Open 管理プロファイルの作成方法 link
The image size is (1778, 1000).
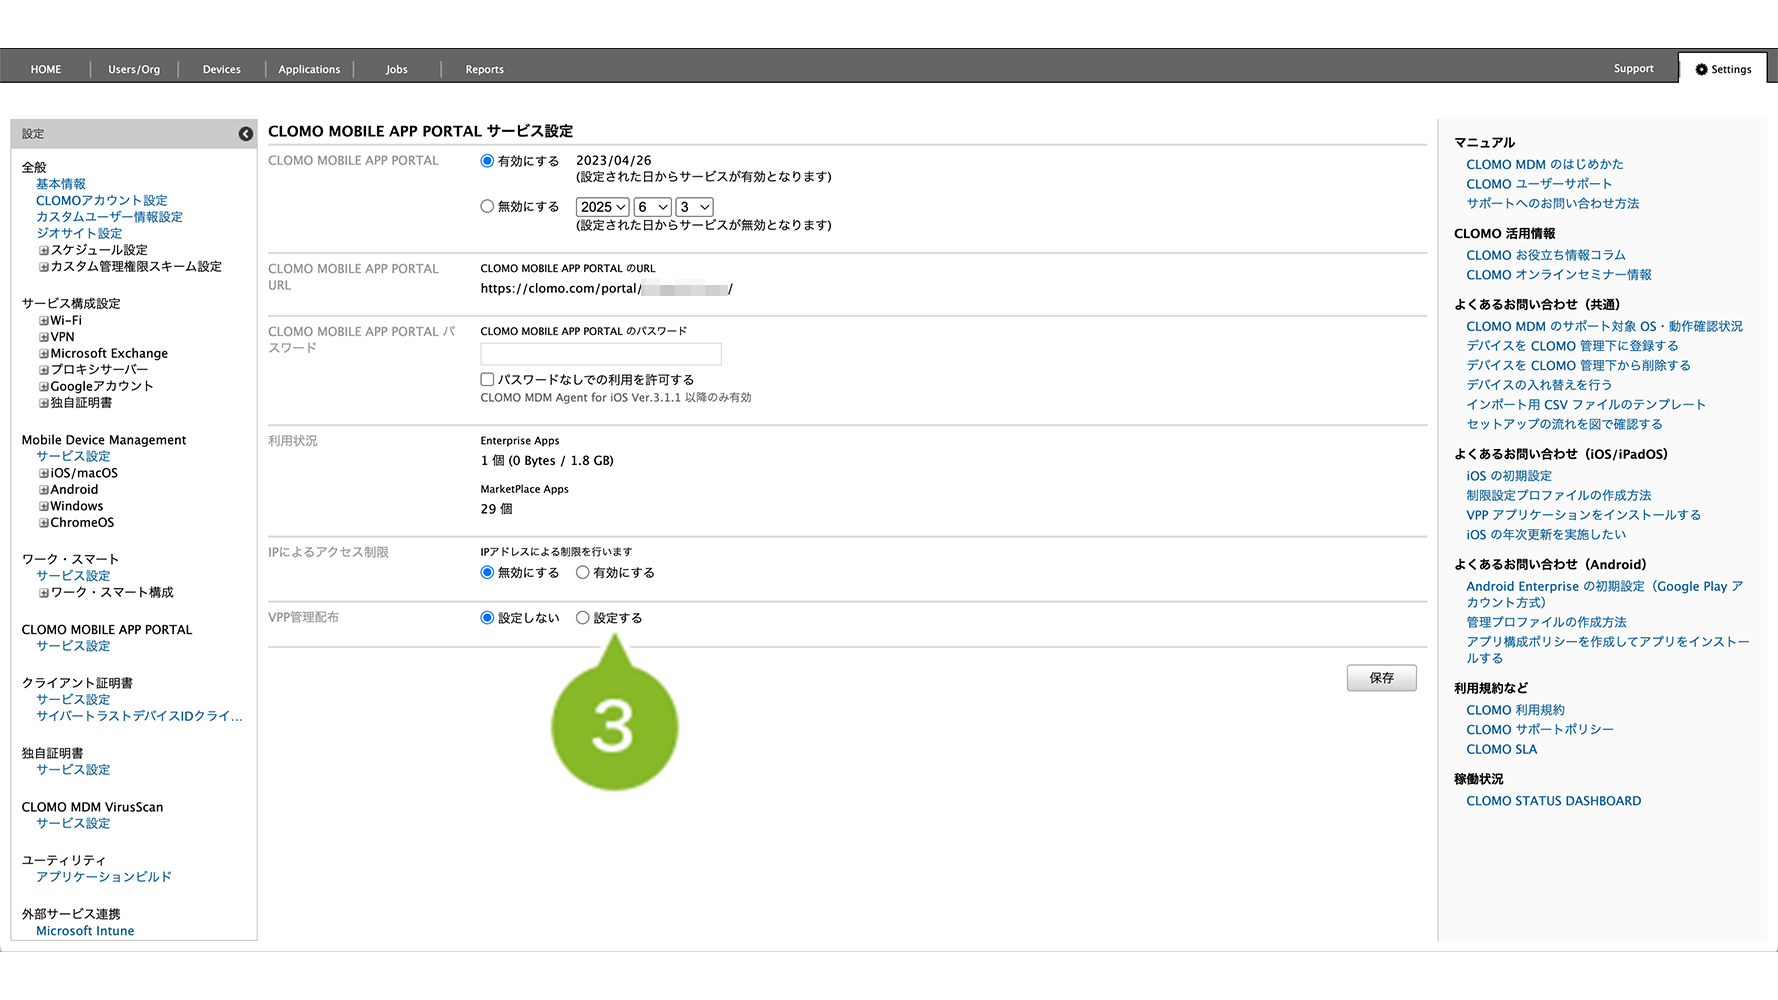(1546, 622)
